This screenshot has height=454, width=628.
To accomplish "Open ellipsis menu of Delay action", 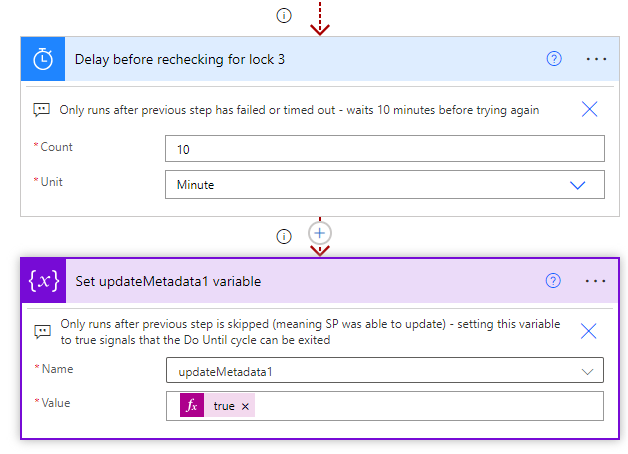I will click(596, 59).
